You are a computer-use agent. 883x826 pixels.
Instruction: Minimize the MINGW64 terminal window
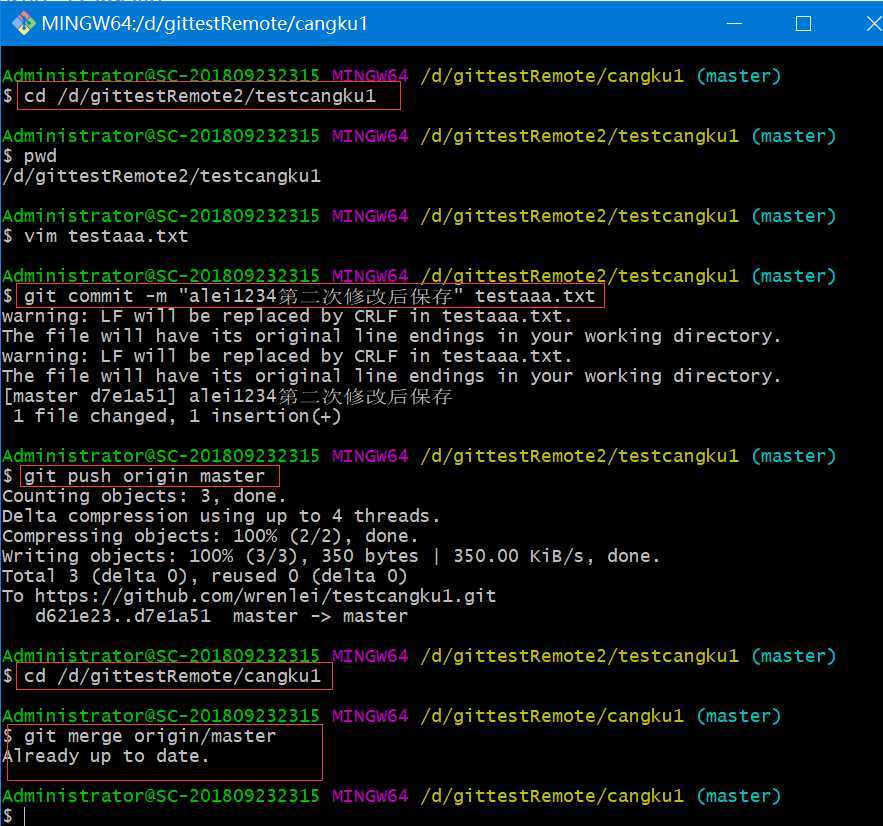tap(734, 24)
